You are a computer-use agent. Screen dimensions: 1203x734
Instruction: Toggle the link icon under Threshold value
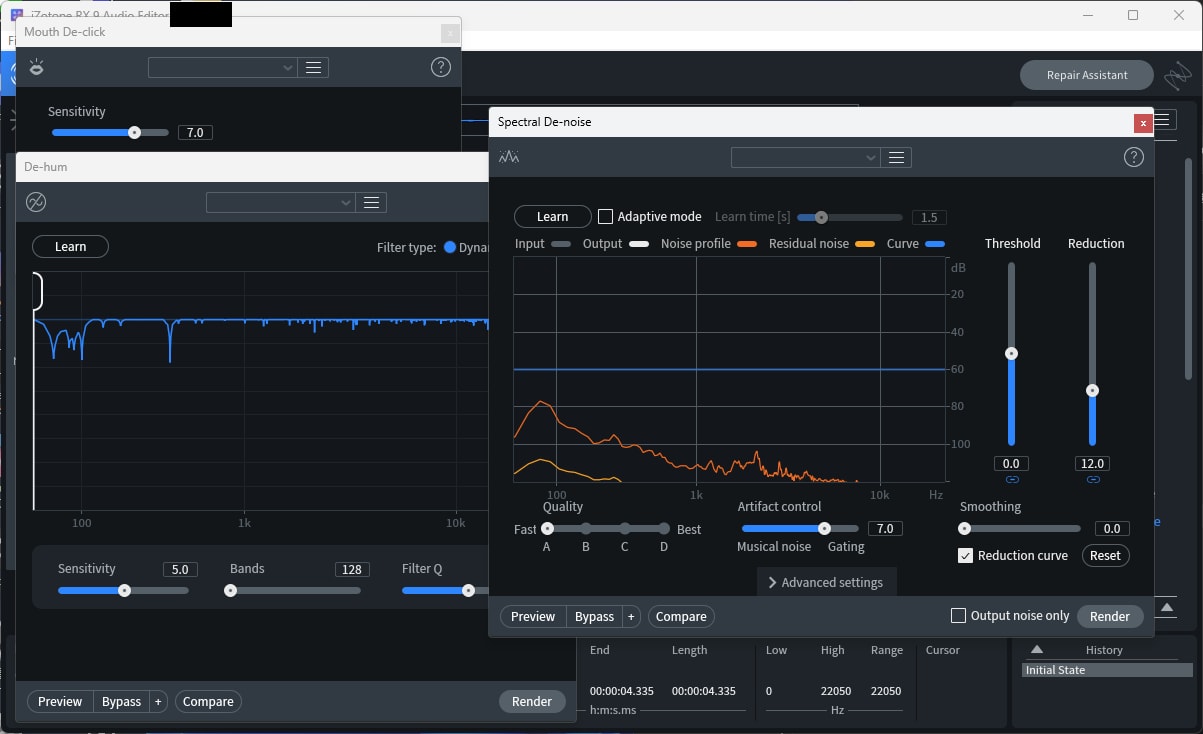pyautogui.click(x=1012, y=480)
